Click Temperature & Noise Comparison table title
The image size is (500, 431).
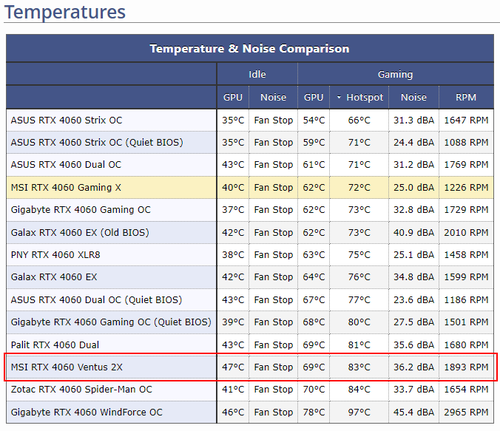250,49
